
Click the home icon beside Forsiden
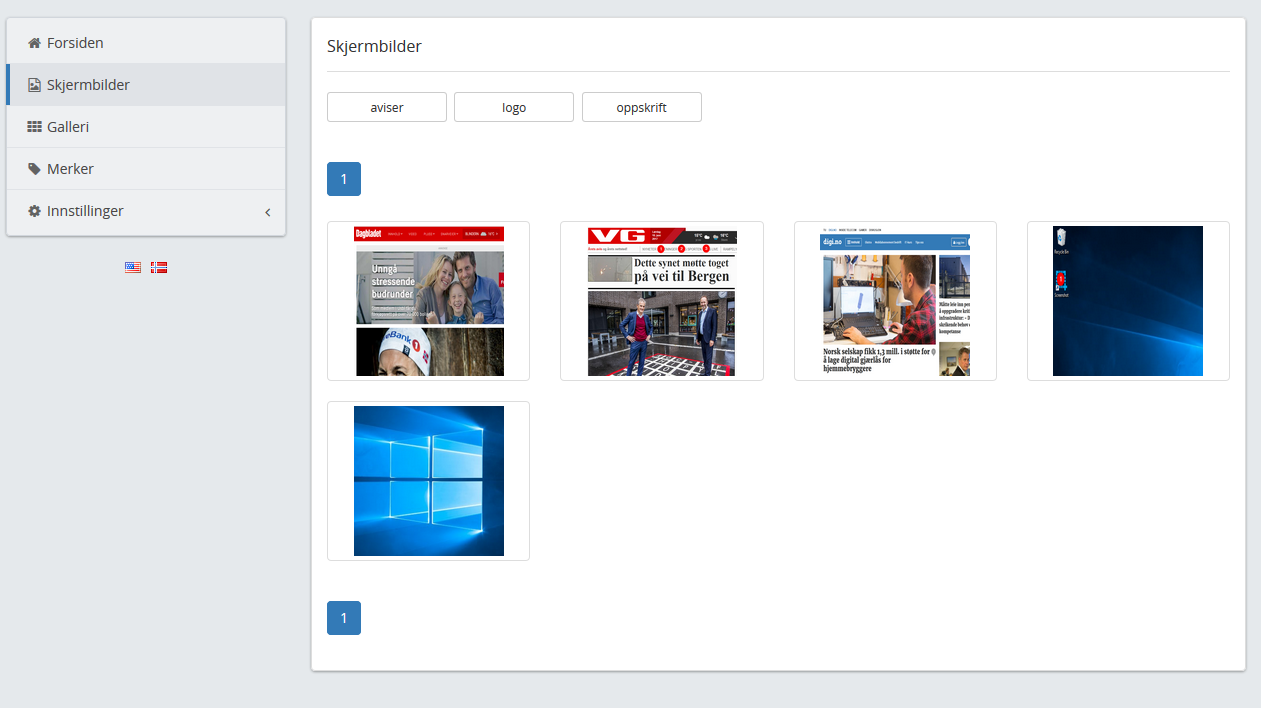pyautogui.click(x=34, y=43)
